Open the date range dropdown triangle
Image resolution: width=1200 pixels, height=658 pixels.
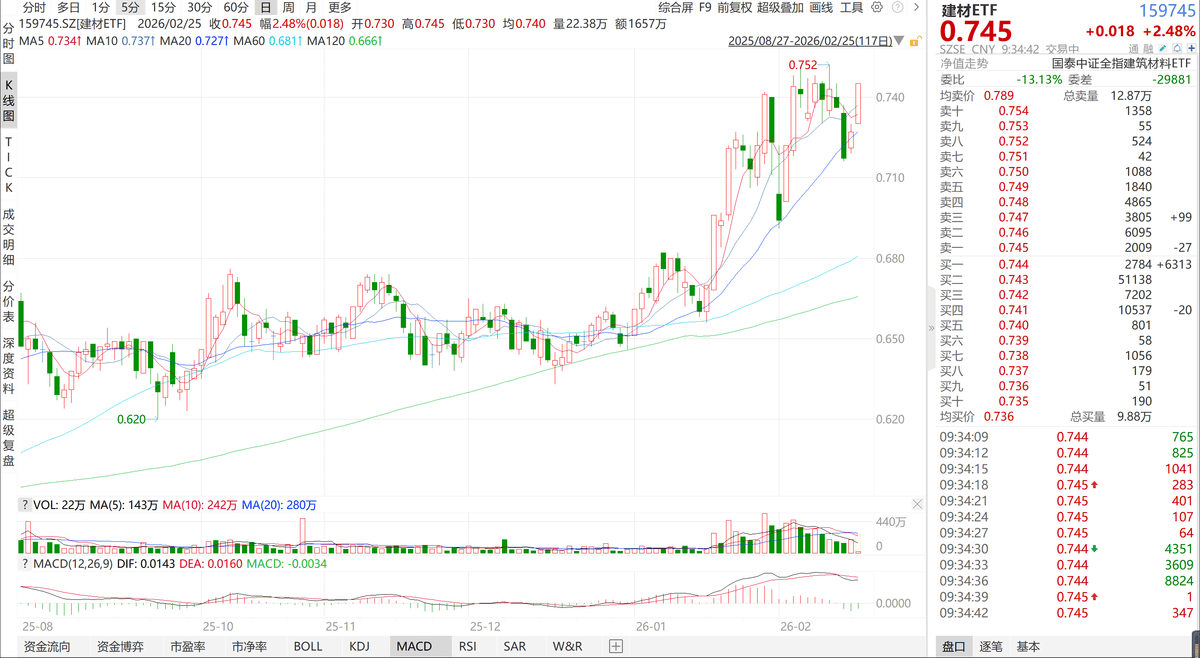[898, 41]
